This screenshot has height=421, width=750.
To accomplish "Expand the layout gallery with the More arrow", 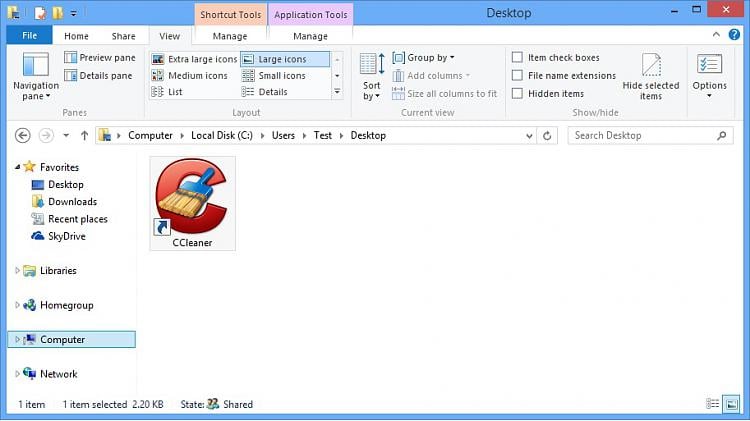I will coord(337,91).
